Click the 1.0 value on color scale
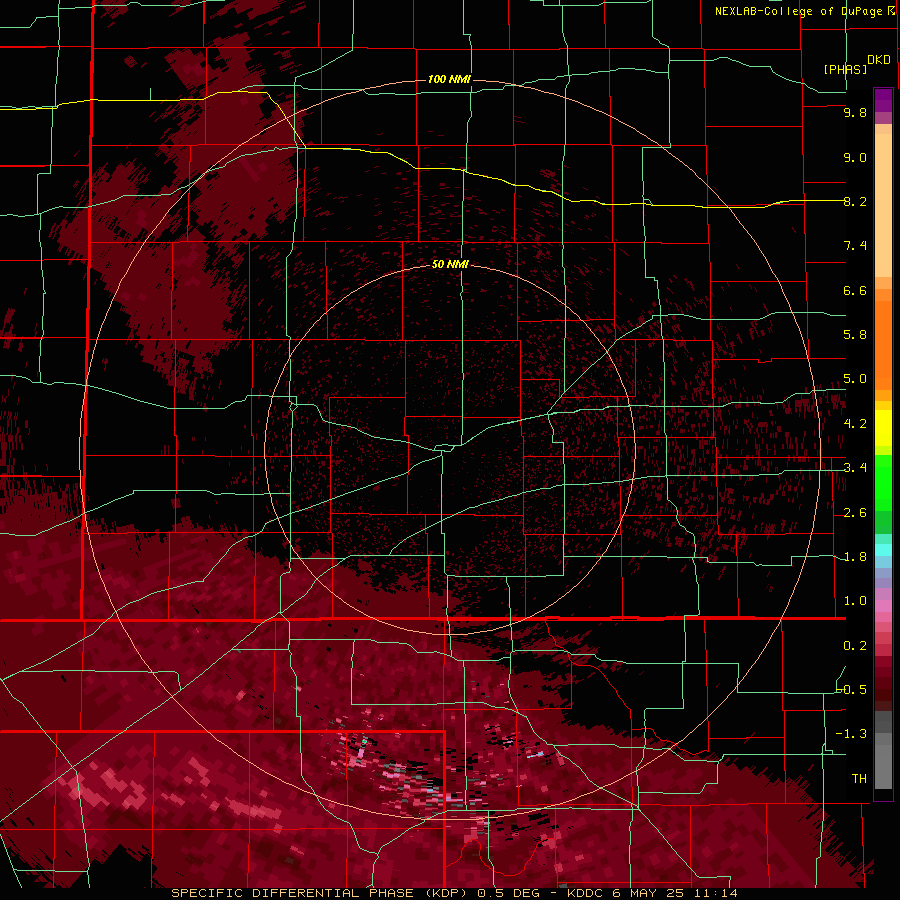This screenshot has height=900, width=900. pos(855,601)
